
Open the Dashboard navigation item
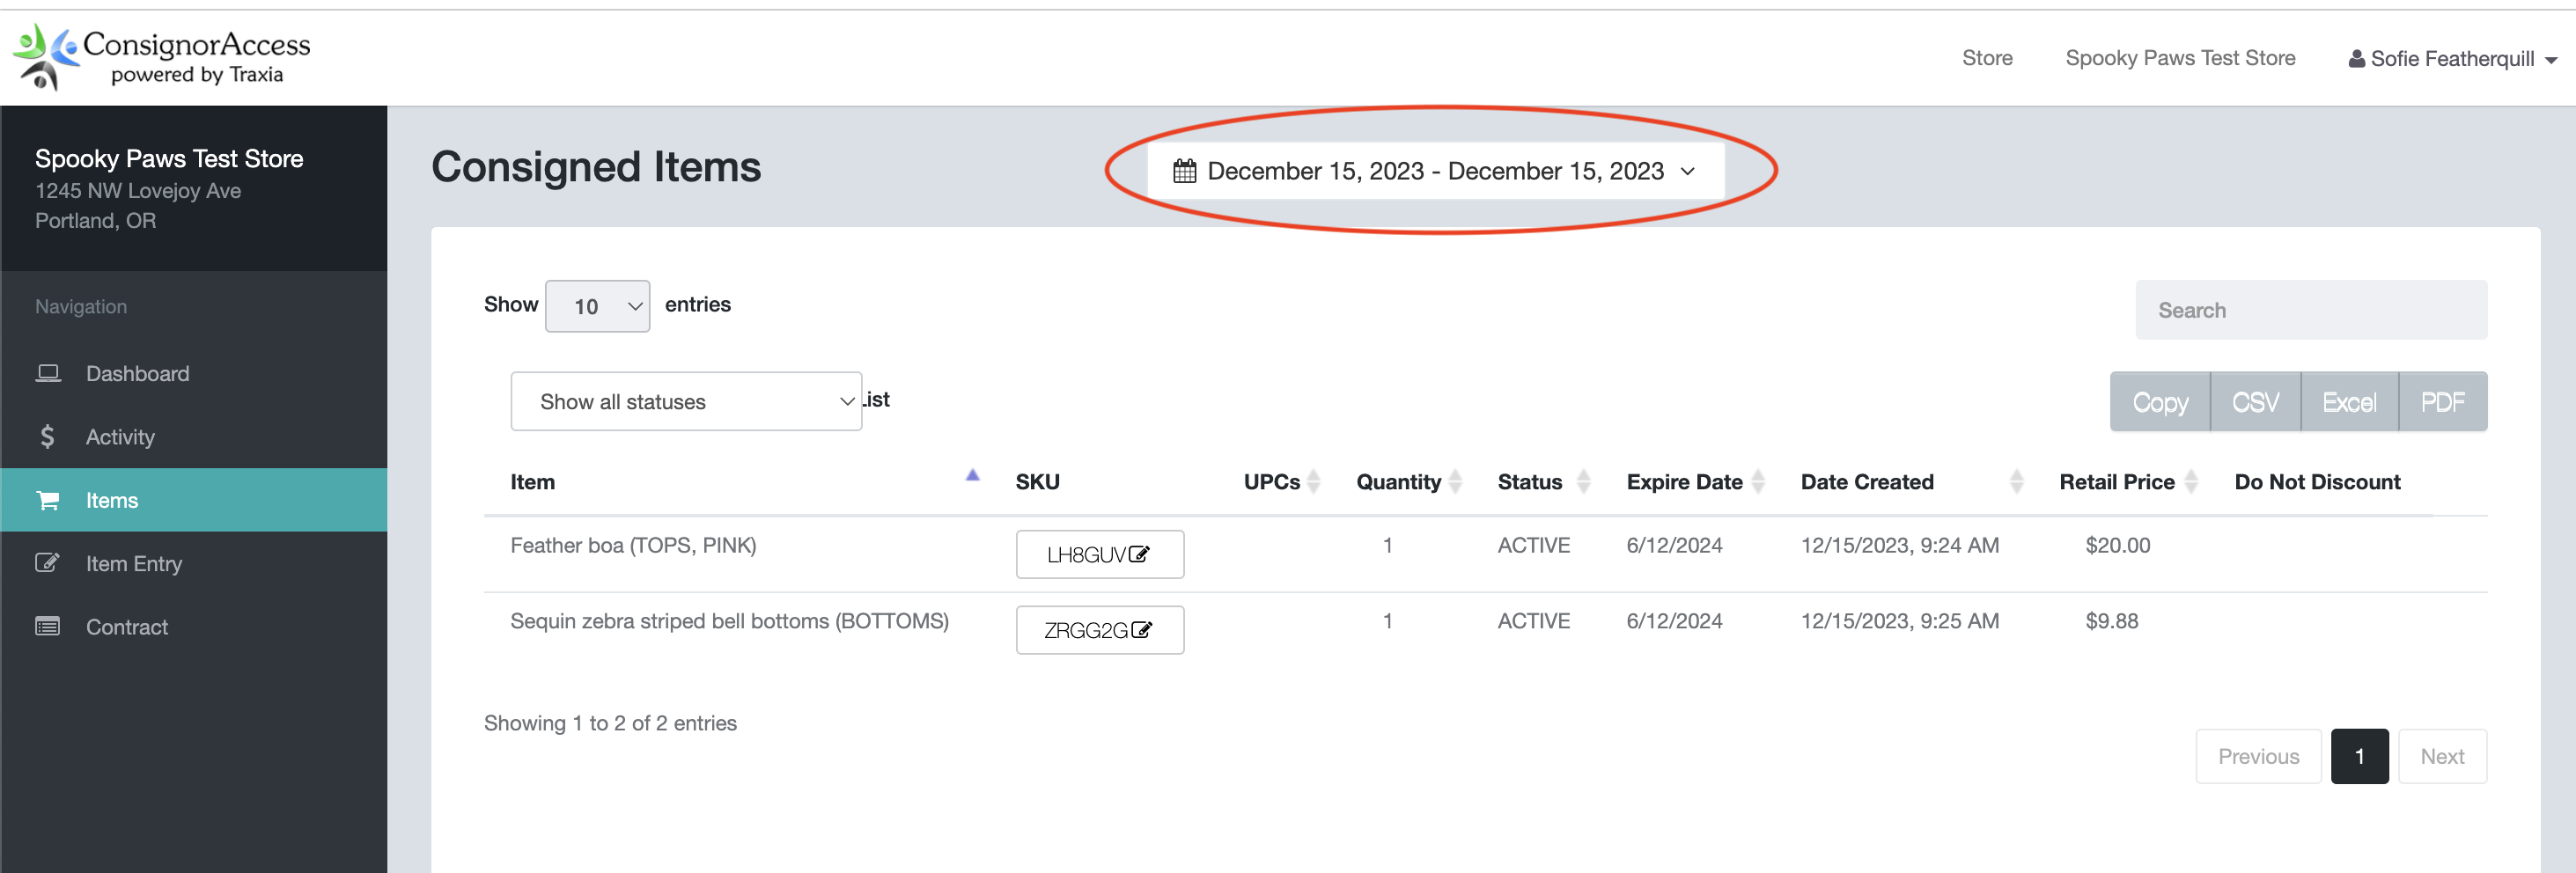tap(194, 373)
